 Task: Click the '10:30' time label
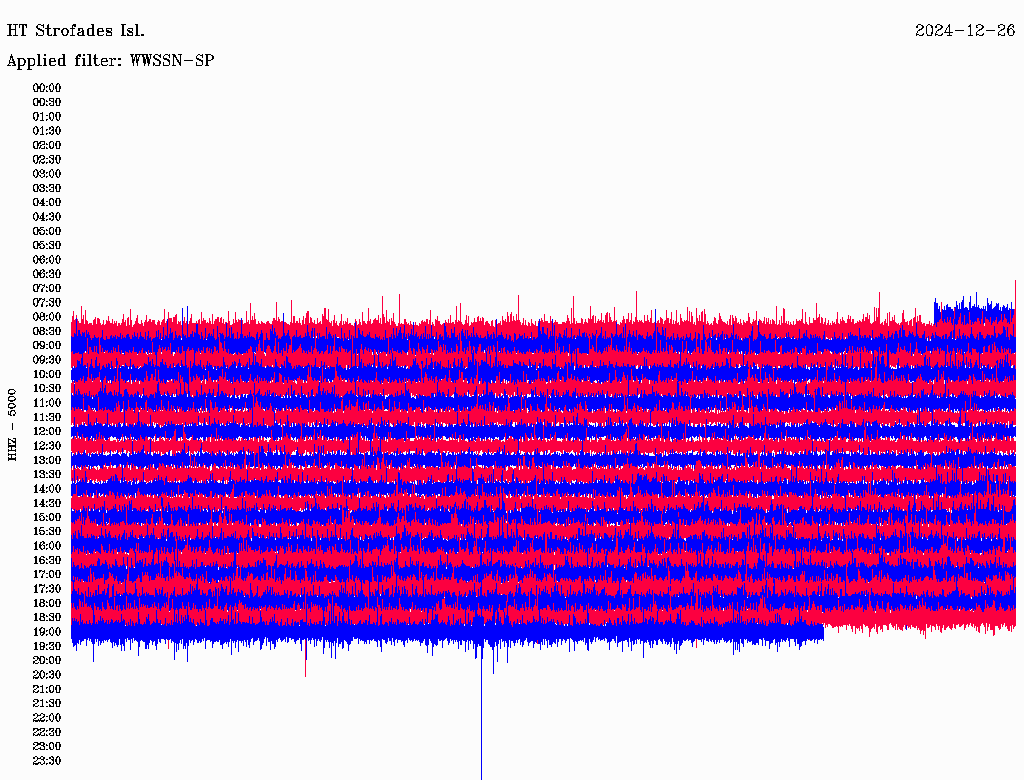[x=47, y=389]
